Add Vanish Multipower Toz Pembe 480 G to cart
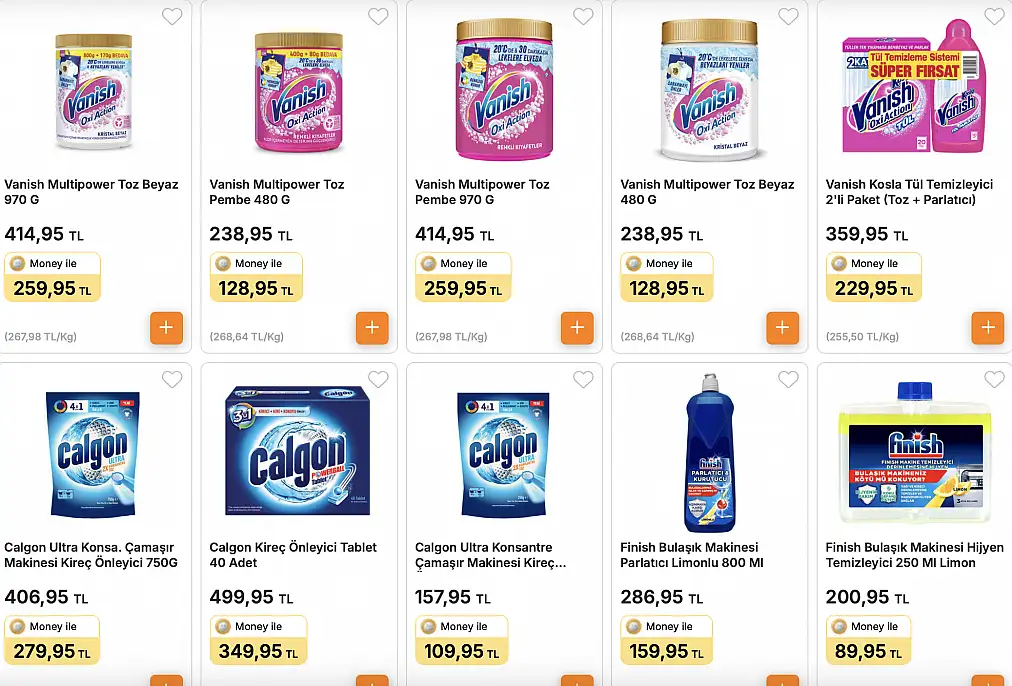Screen dimensions: 1012x686 click(372, 328)
